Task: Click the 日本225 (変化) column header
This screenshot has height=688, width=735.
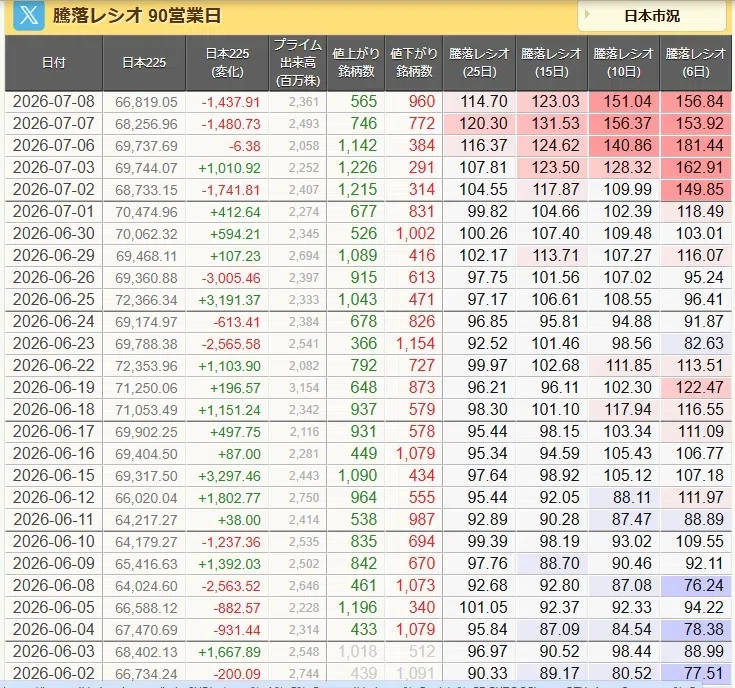Action: (x=227, y=63)
